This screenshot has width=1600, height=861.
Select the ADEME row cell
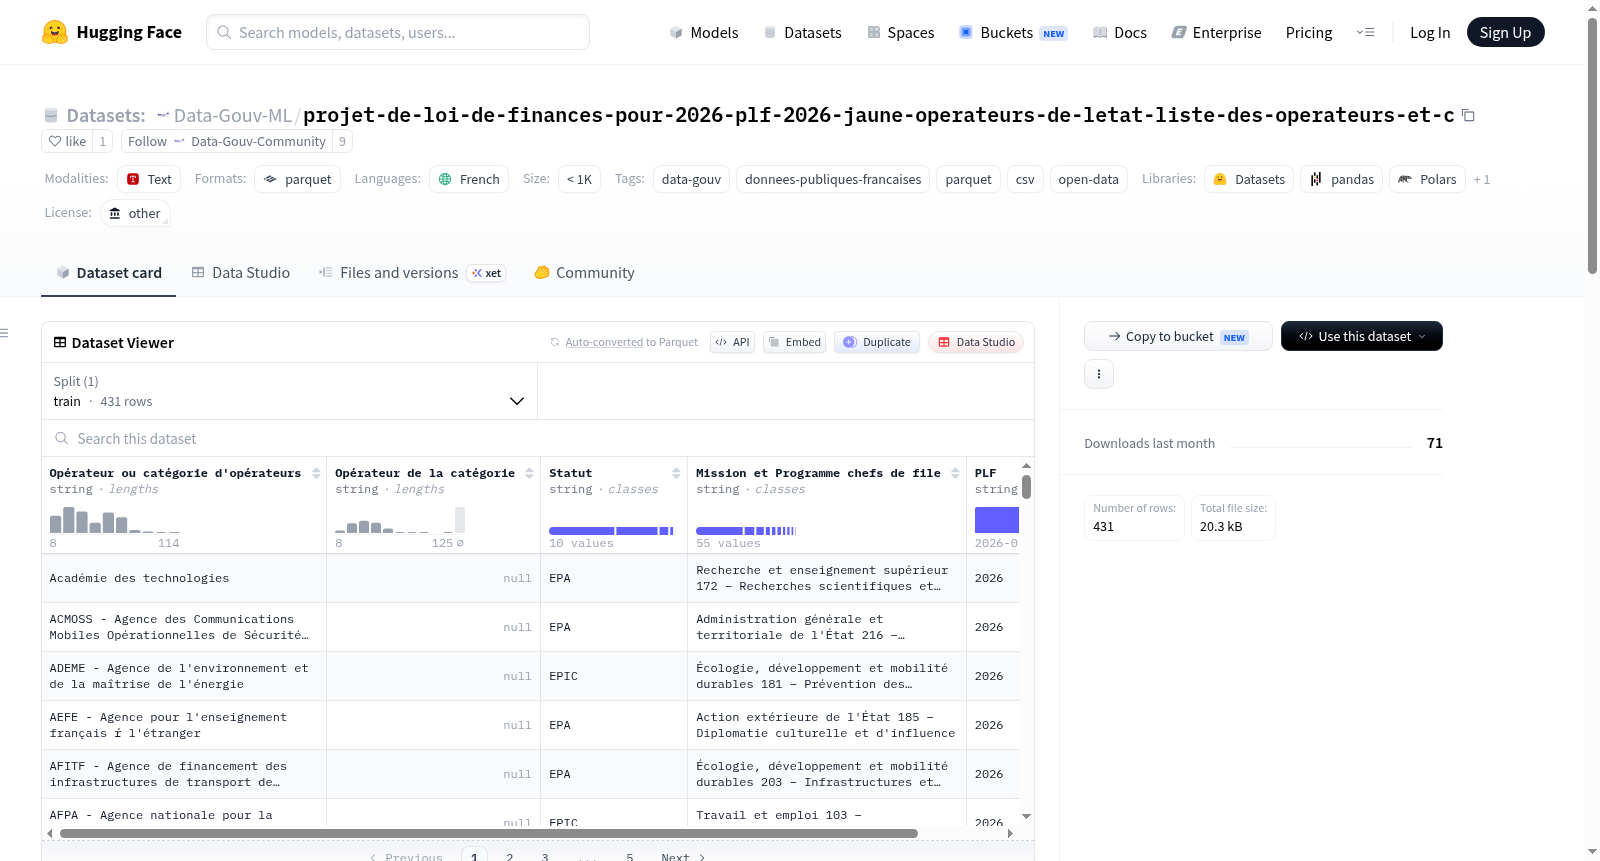pyautogui.click(x=184, y=676)
